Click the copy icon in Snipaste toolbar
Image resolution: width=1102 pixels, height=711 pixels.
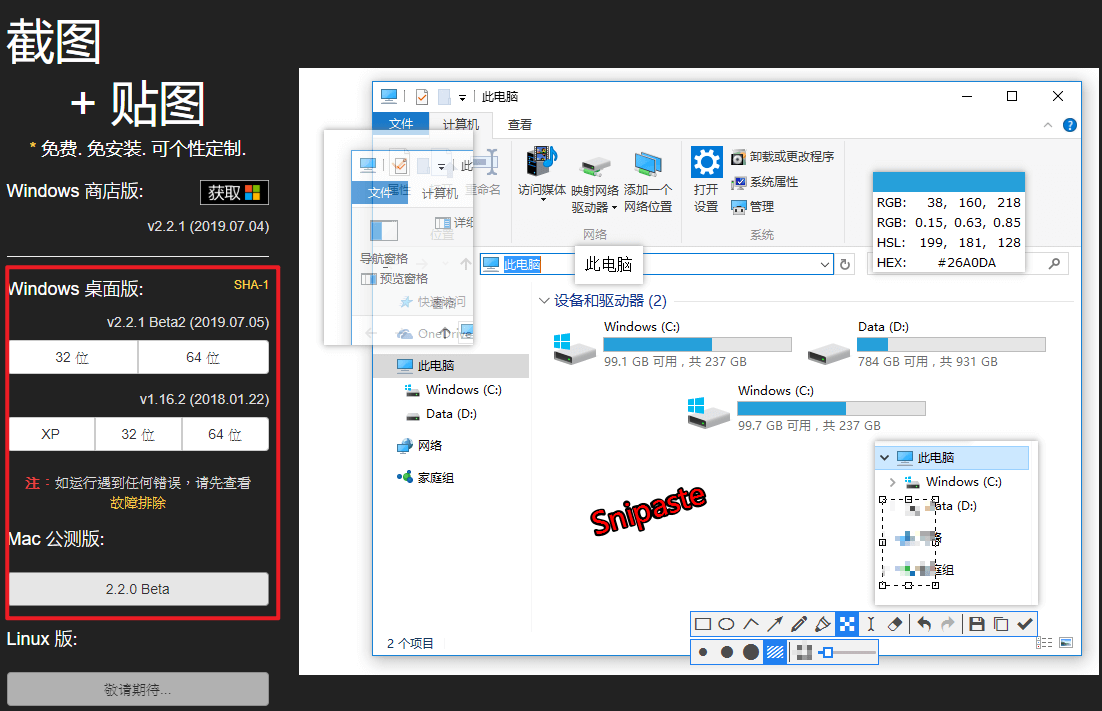pyautogui.click(x=1000, y=623)
